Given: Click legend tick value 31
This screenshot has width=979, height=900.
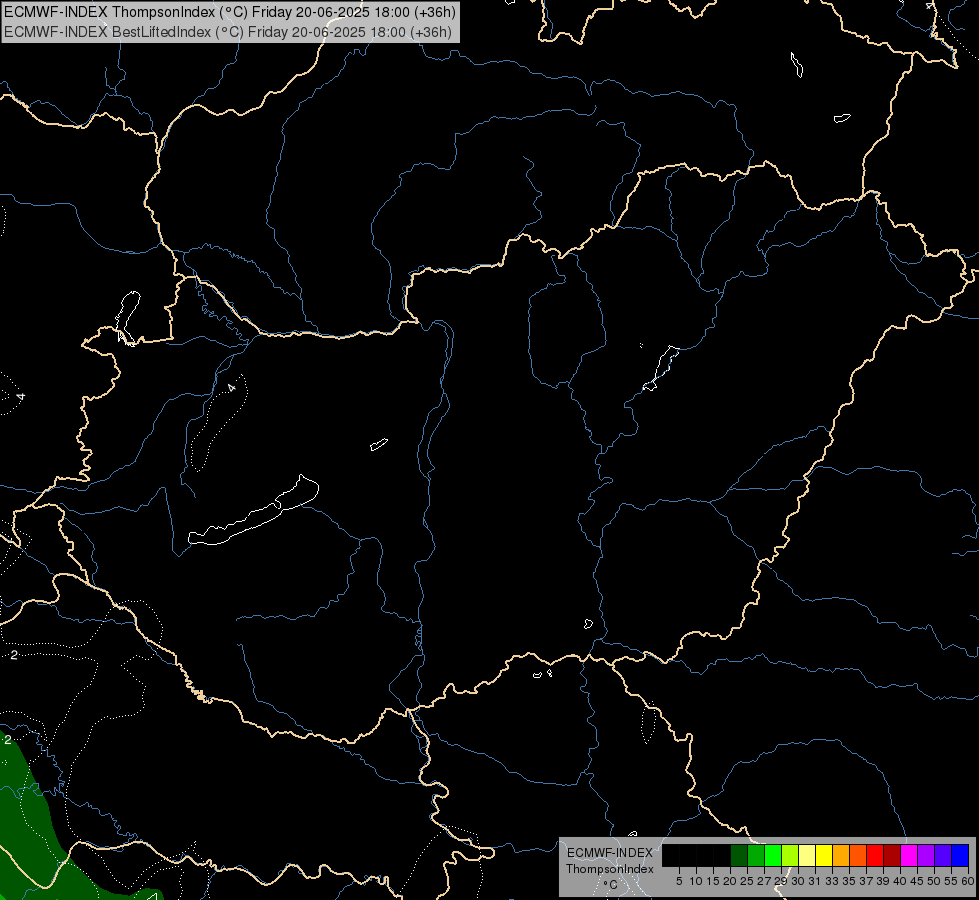Looking at the screenshot, I should [x=815, y=881].
